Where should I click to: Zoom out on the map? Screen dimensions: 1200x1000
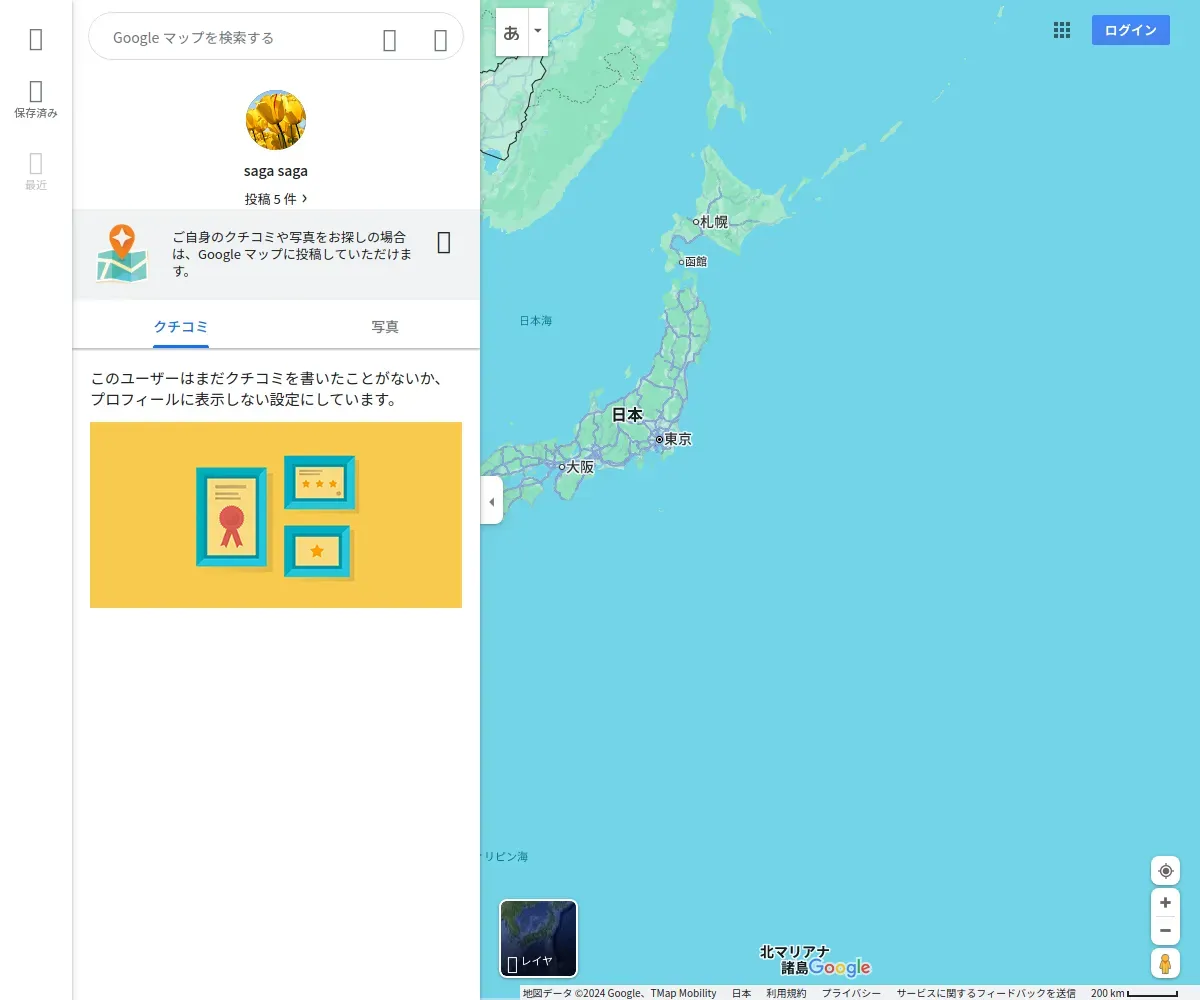tap(1165, 931)
